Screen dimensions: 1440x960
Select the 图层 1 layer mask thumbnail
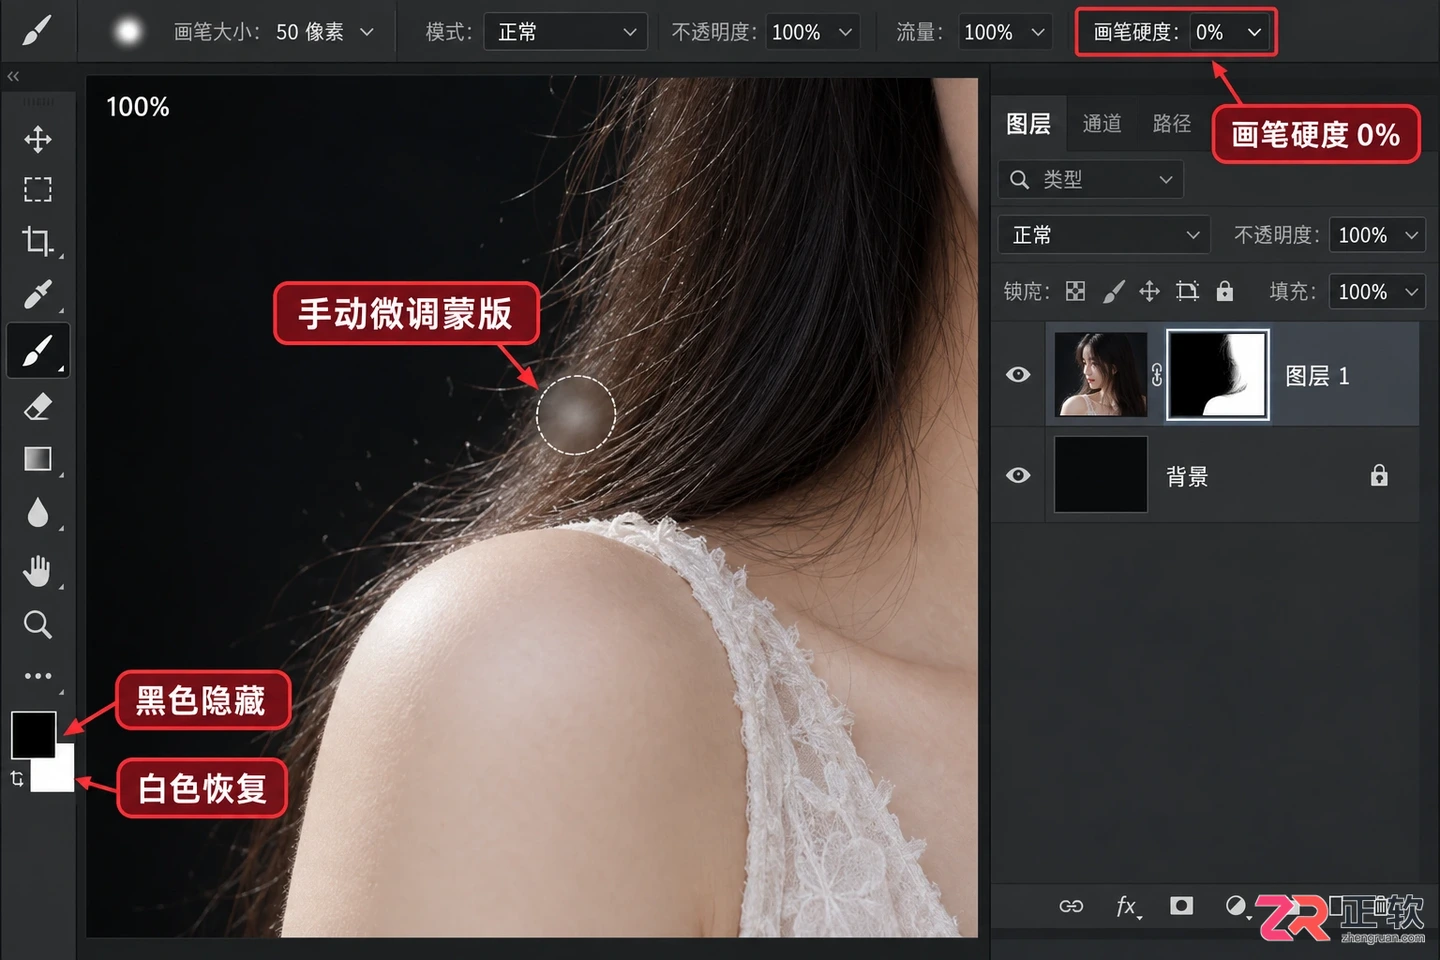click(x=1218, y=375)
